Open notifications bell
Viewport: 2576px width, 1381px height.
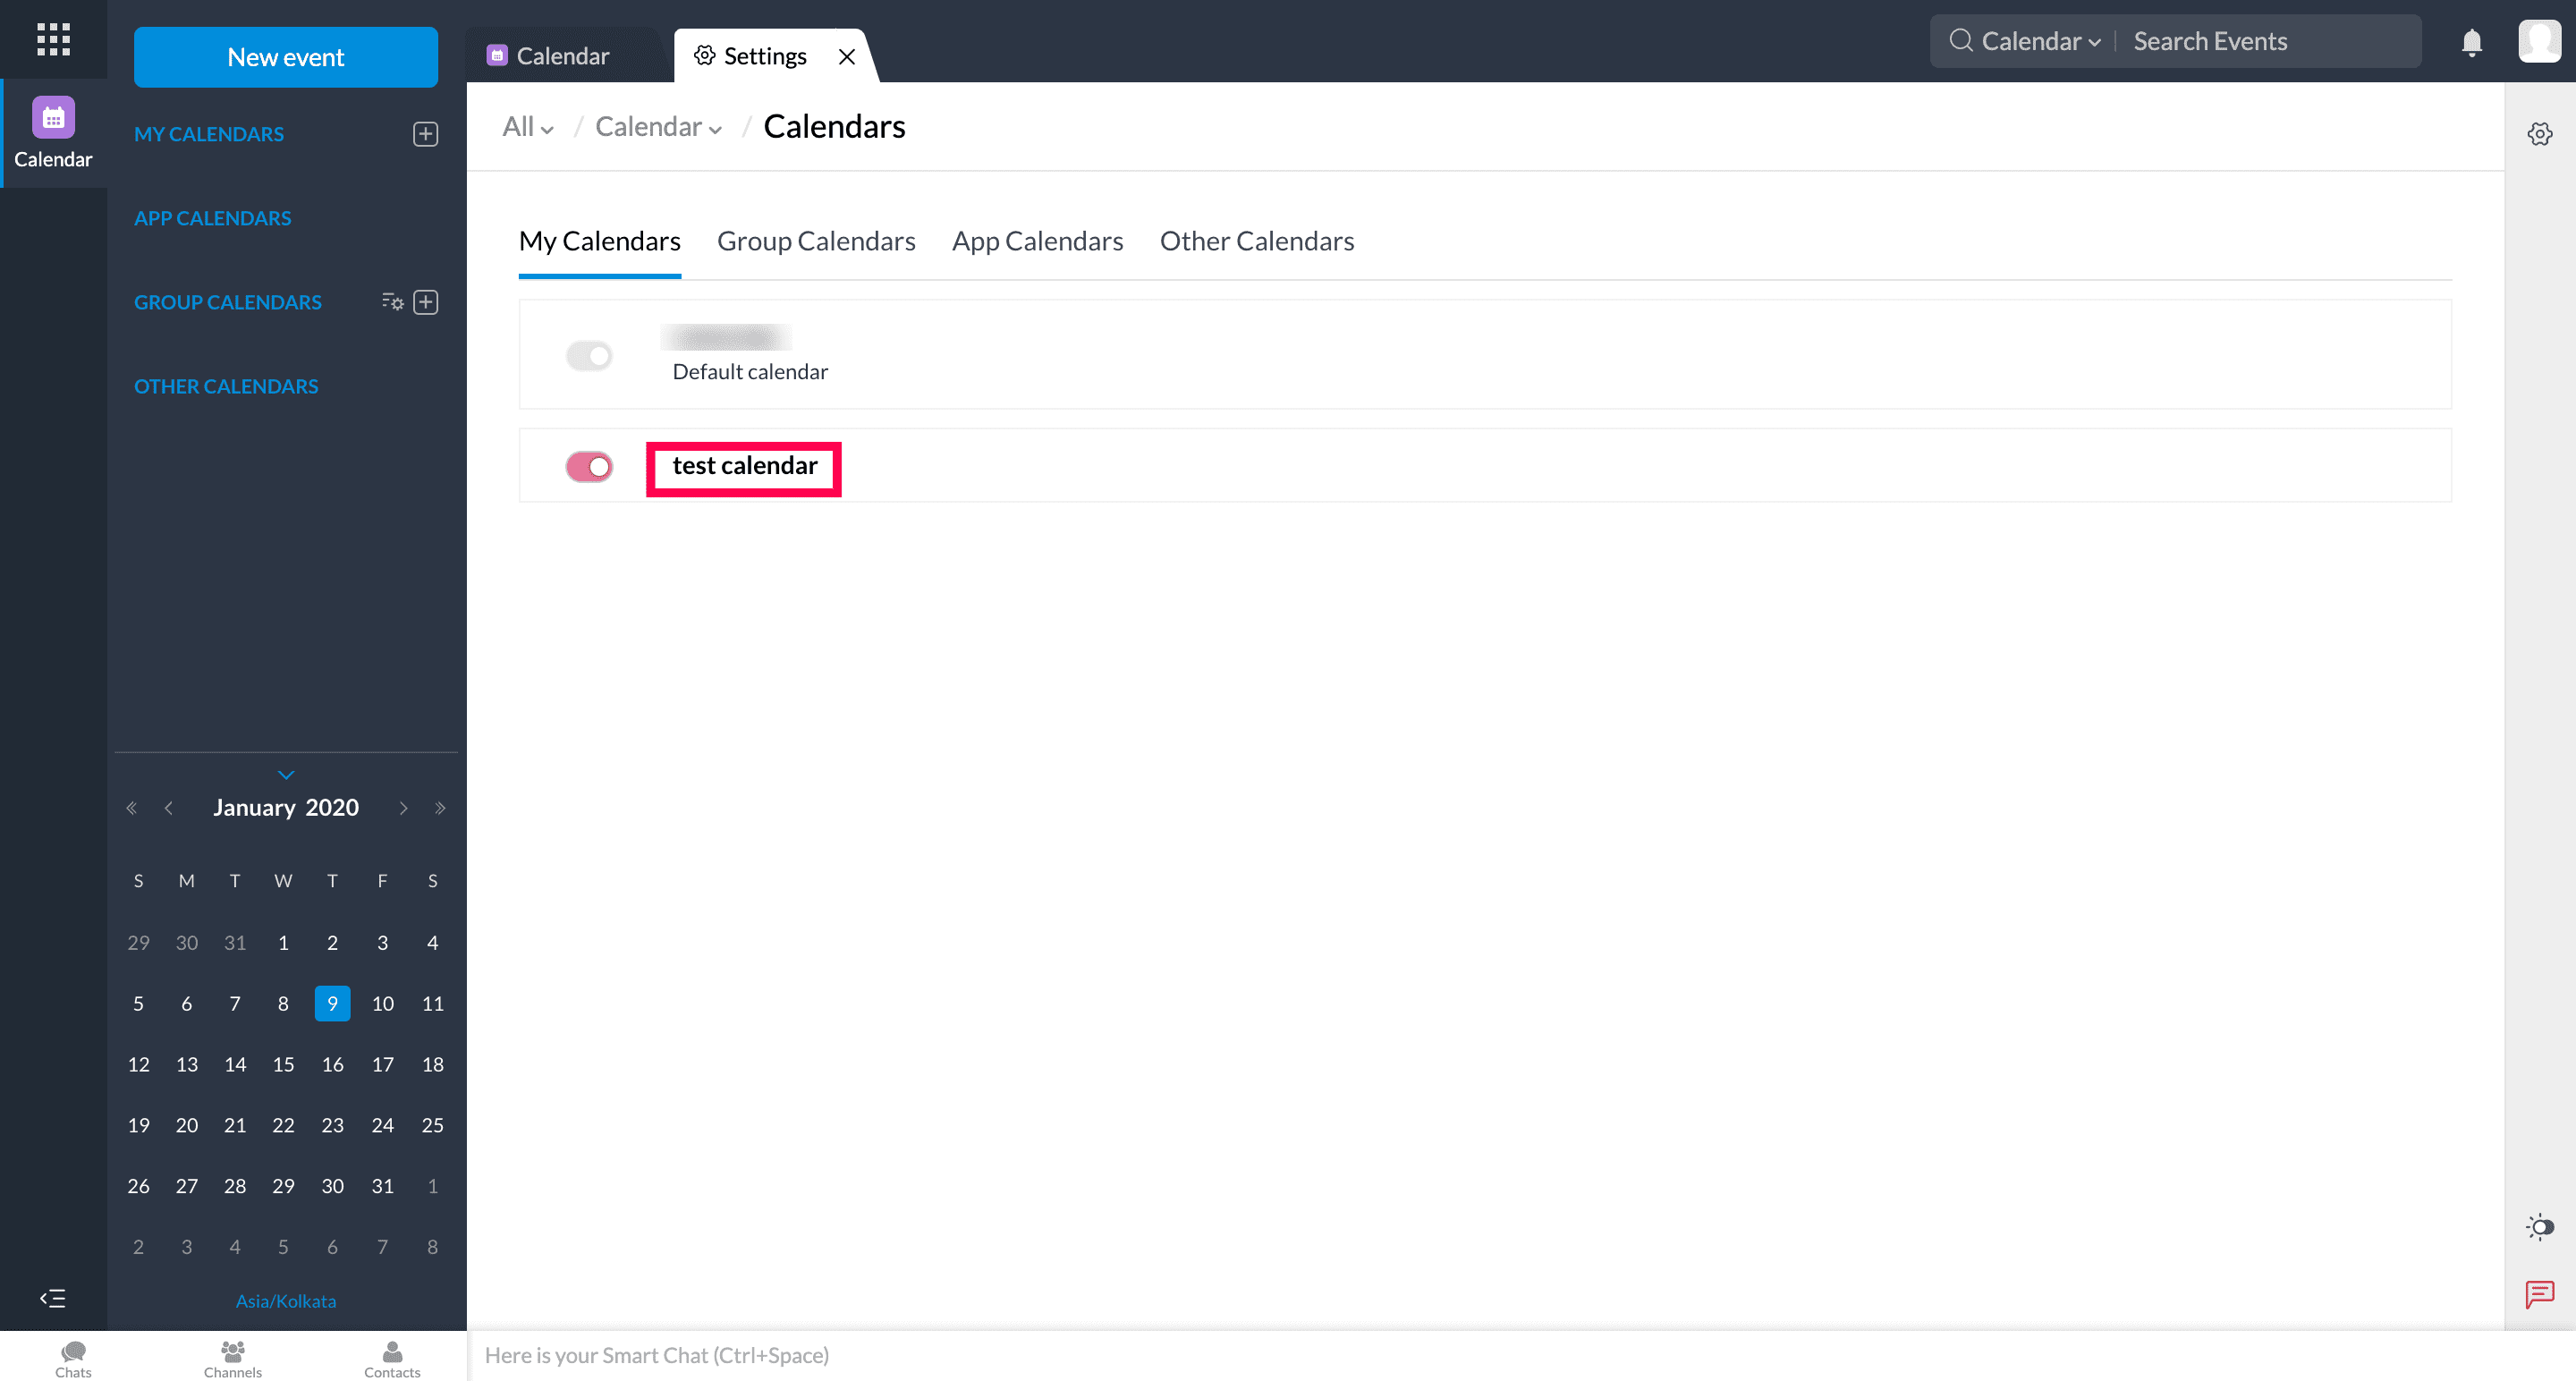pyautogui.click(x=2471, y=41)
